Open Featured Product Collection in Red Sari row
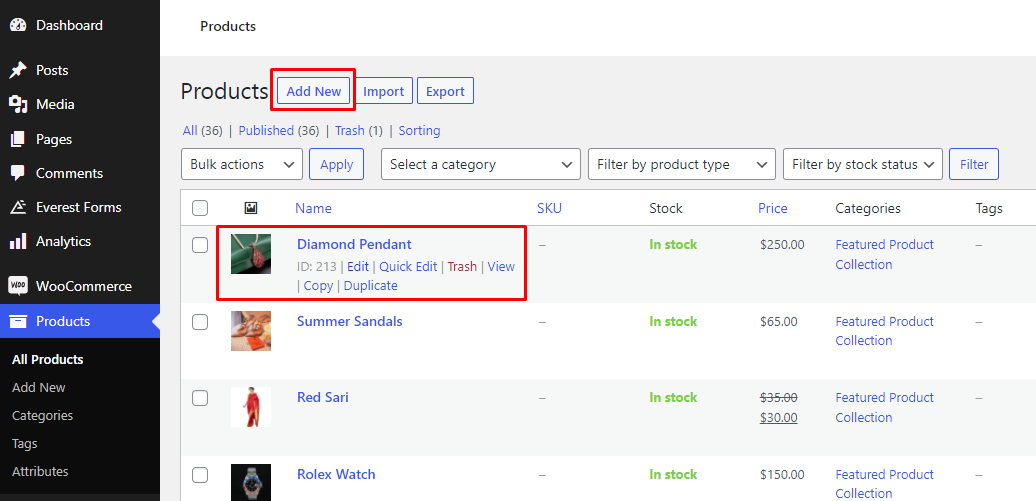 pos(885,407)
